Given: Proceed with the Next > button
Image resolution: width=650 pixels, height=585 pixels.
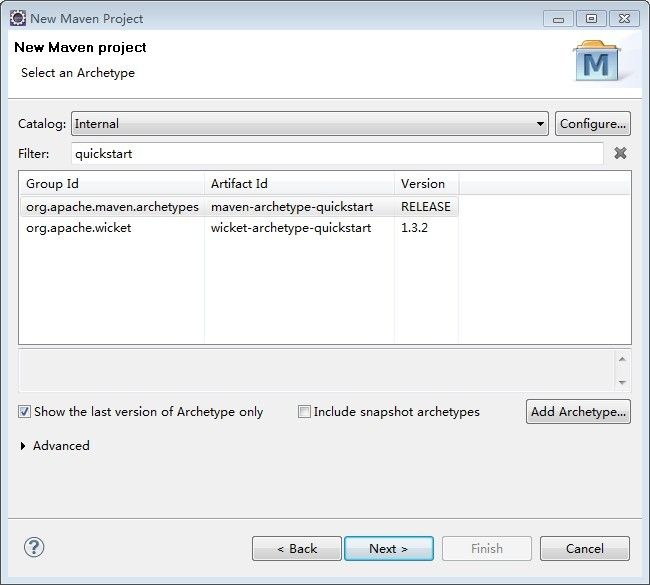Looking at the screenshot, I should point(389,549).
